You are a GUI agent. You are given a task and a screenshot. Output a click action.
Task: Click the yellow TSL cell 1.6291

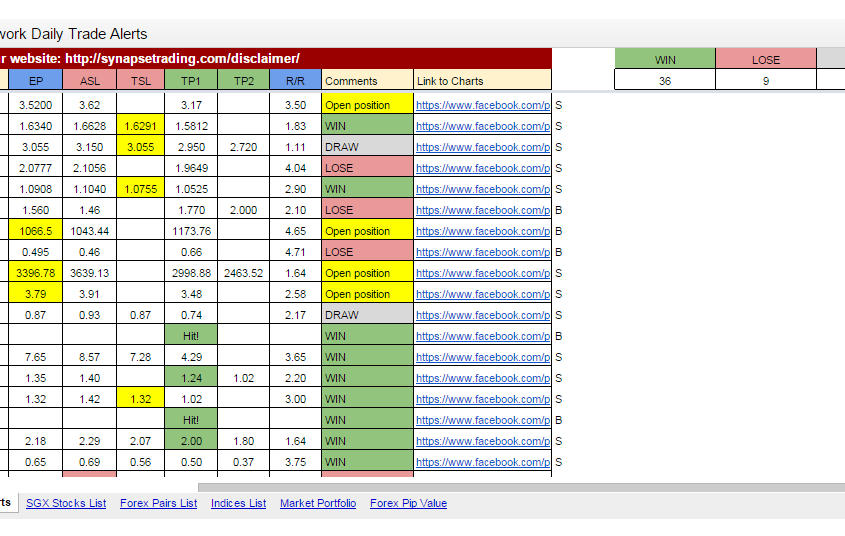(x=141, y=126)
